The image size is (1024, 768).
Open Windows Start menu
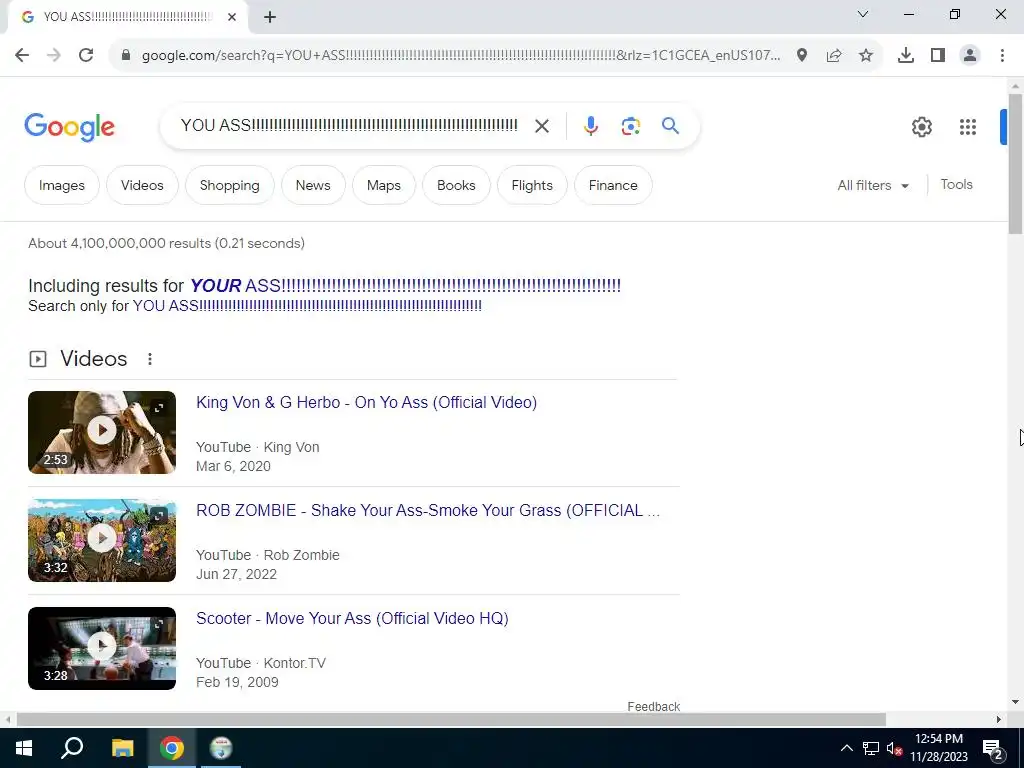24,748
